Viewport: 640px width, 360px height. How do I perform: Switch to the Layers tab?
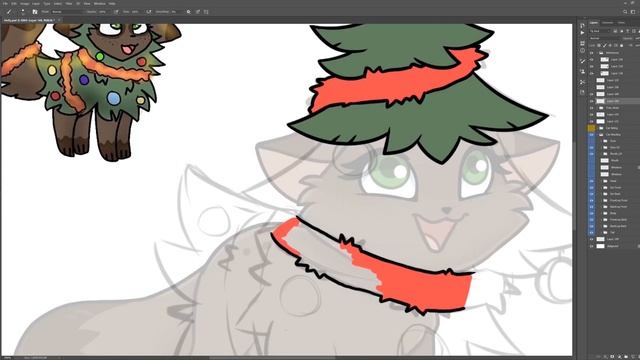(594, 22)
